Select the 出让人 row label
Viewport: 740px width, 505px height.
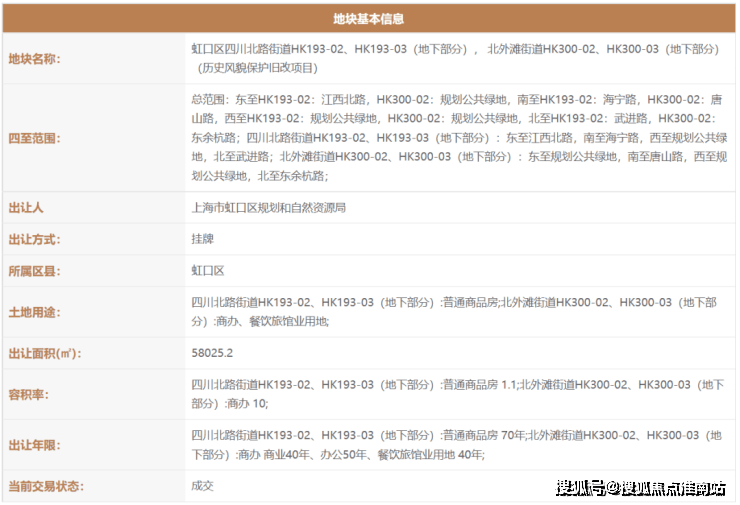(27, 208)
